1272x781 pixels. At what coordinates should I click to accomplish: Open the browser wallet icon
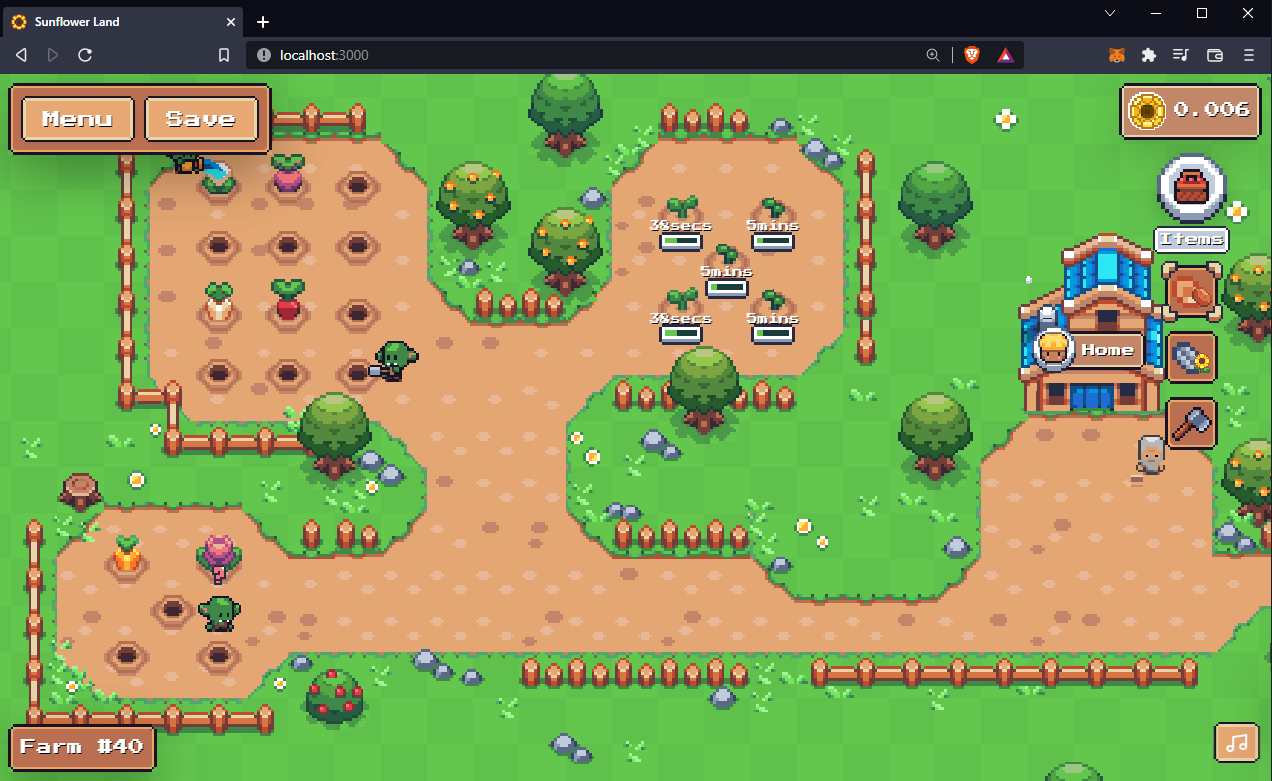point(1215,55)
